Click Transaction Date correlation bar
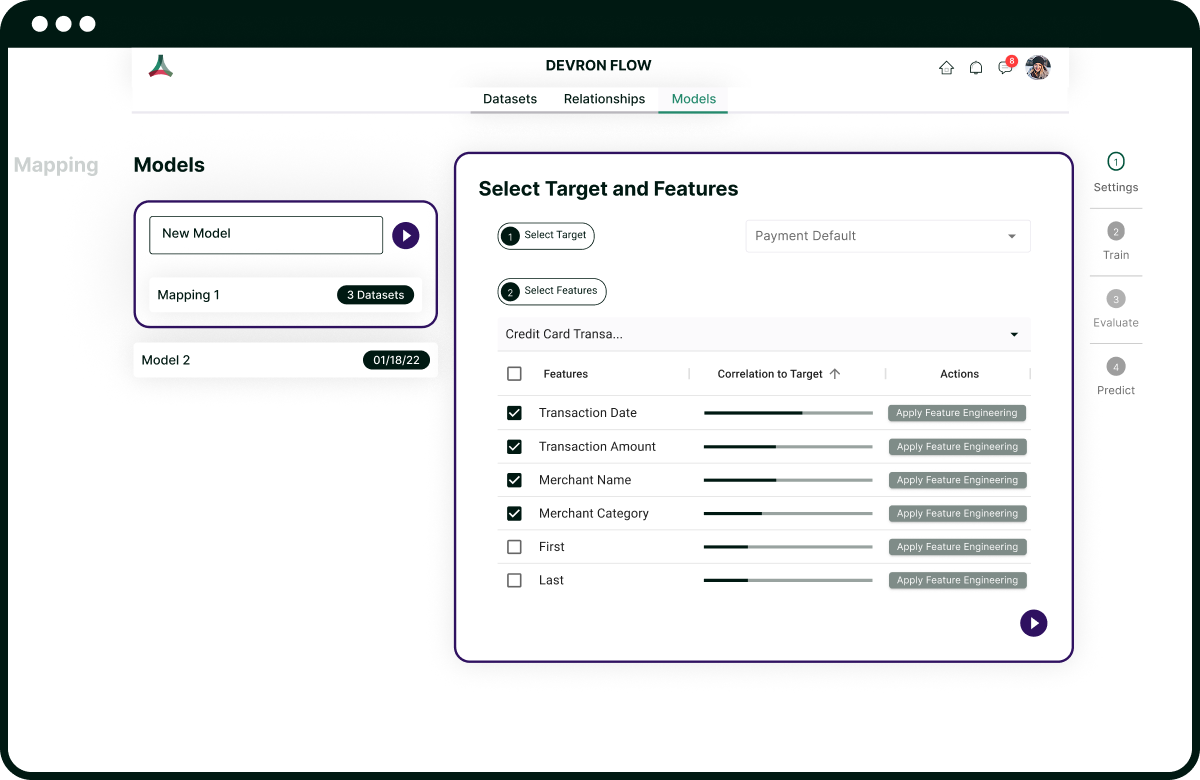The width and height of the screenshot is (1200, 780). [788, 413]
